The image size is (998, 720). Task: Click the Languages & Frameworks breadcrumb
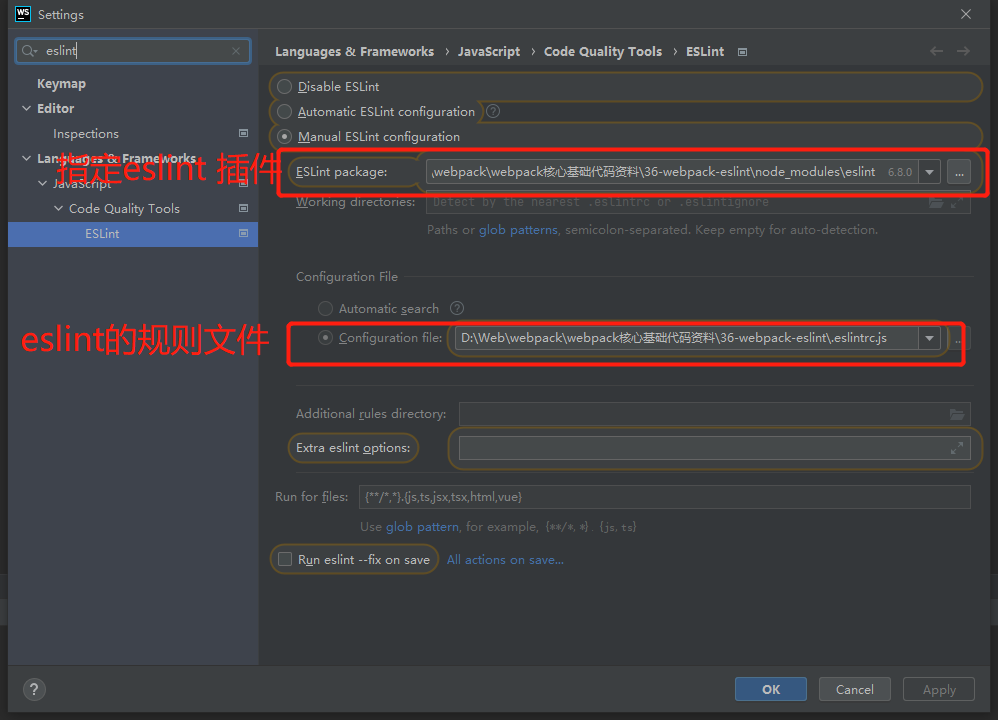tap(355, 52)
